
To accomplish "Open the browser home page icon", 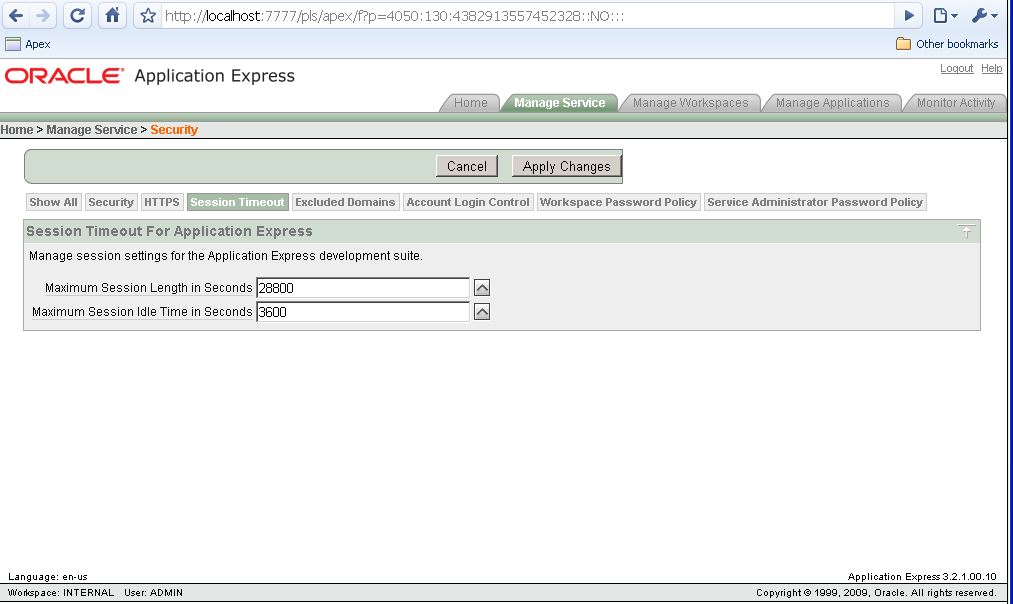I will [x=110, y=15].
